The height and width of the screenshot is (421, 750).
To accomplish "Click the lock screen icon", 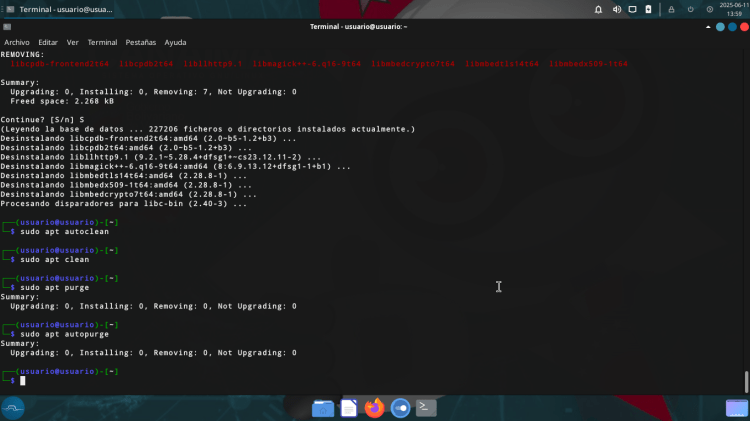I will pyautogui.click(x=673, y=9).
